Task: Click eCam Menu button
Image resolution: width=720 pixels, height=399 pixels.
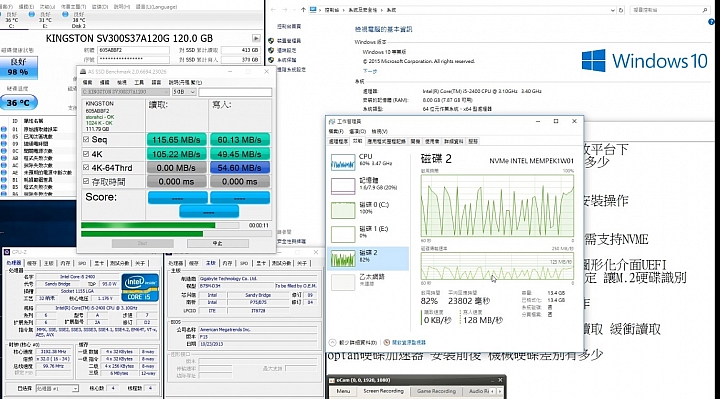Action: (343, 391)
